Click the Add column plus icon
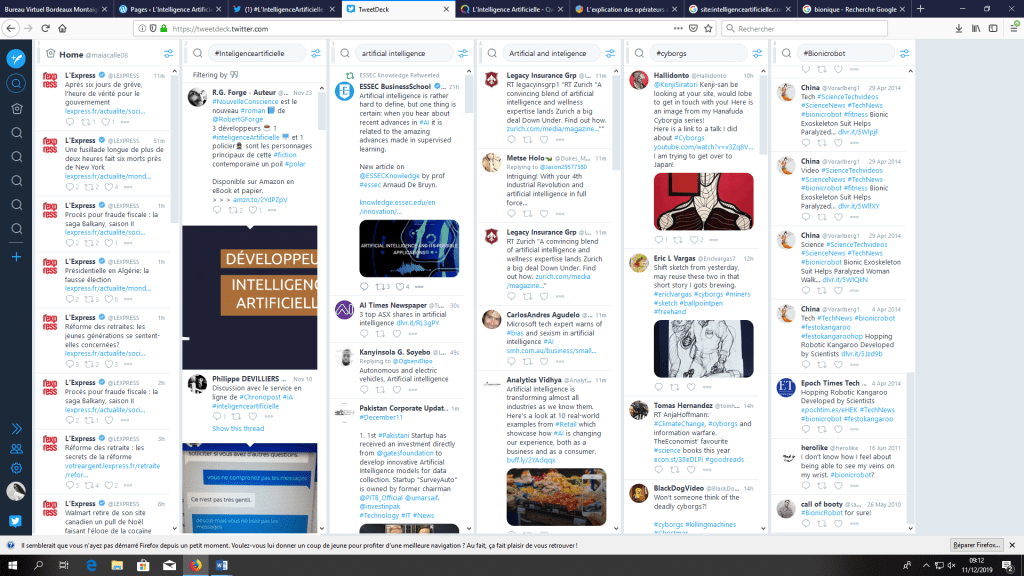The image size is (1024, 576). (x=16, y=256)
